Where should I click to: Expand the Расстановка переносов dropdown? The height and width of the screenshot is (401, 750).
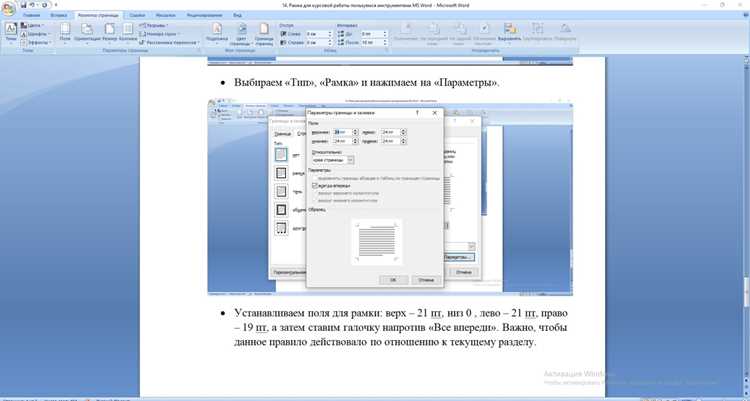(170, 42)
